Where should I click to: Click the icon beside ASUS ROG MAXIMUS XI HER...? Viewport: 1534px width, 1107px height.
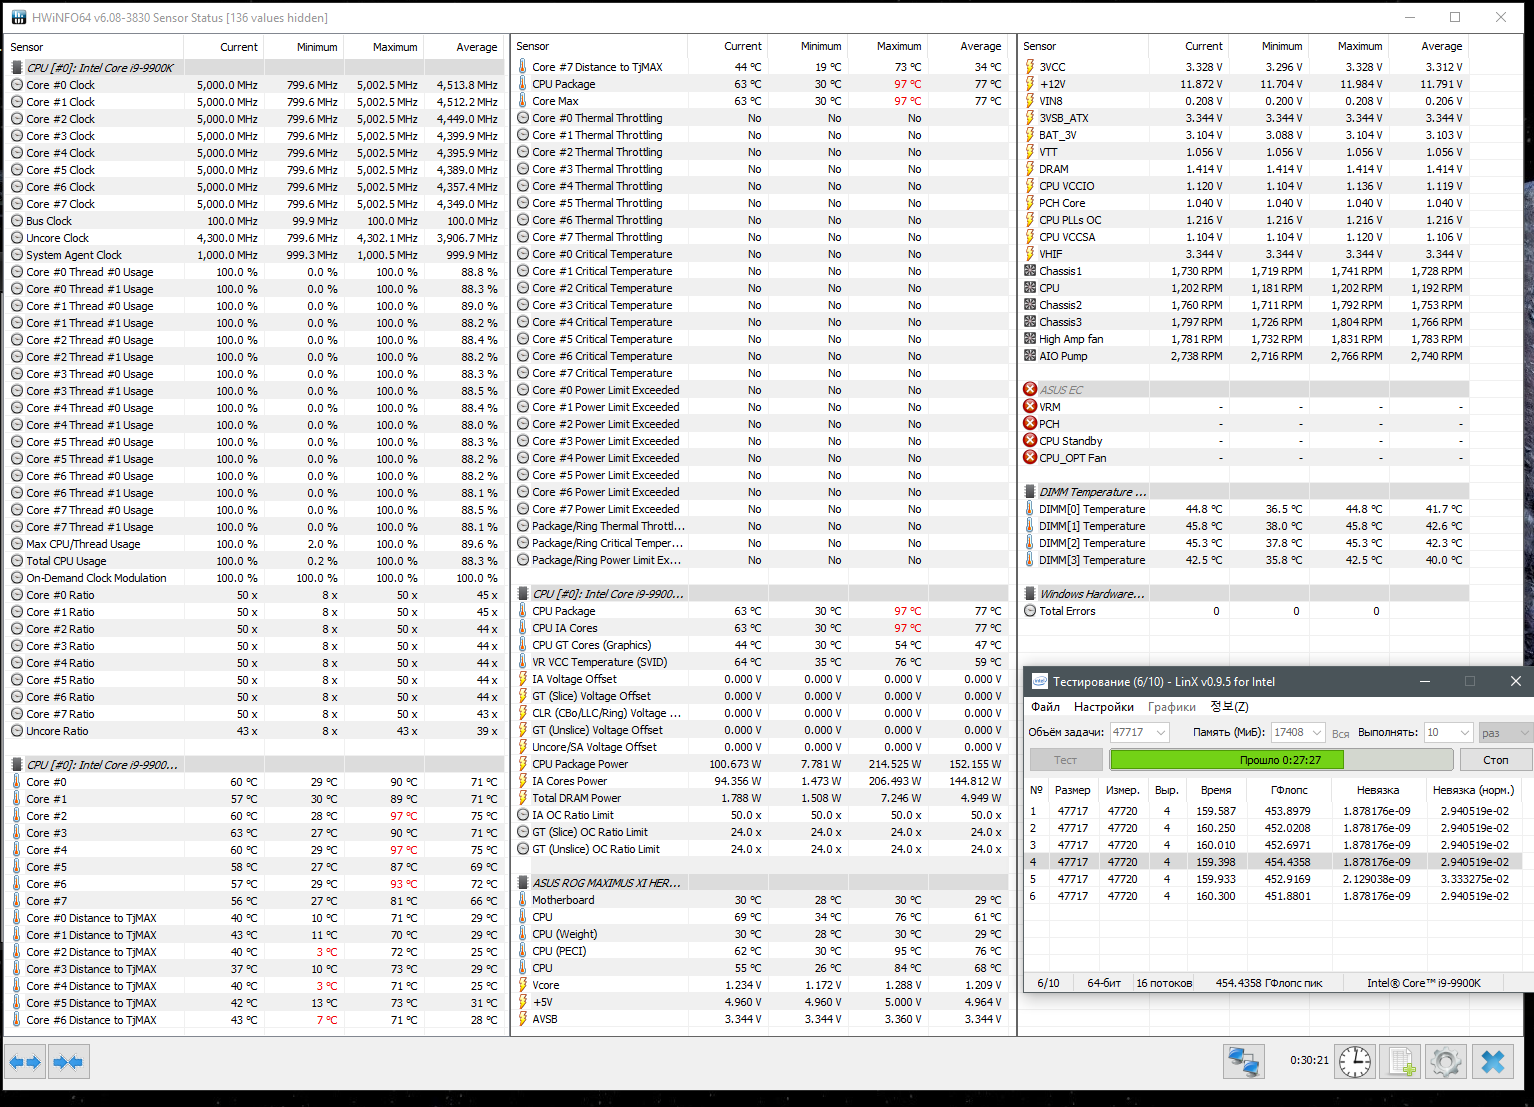pos(523,883)
